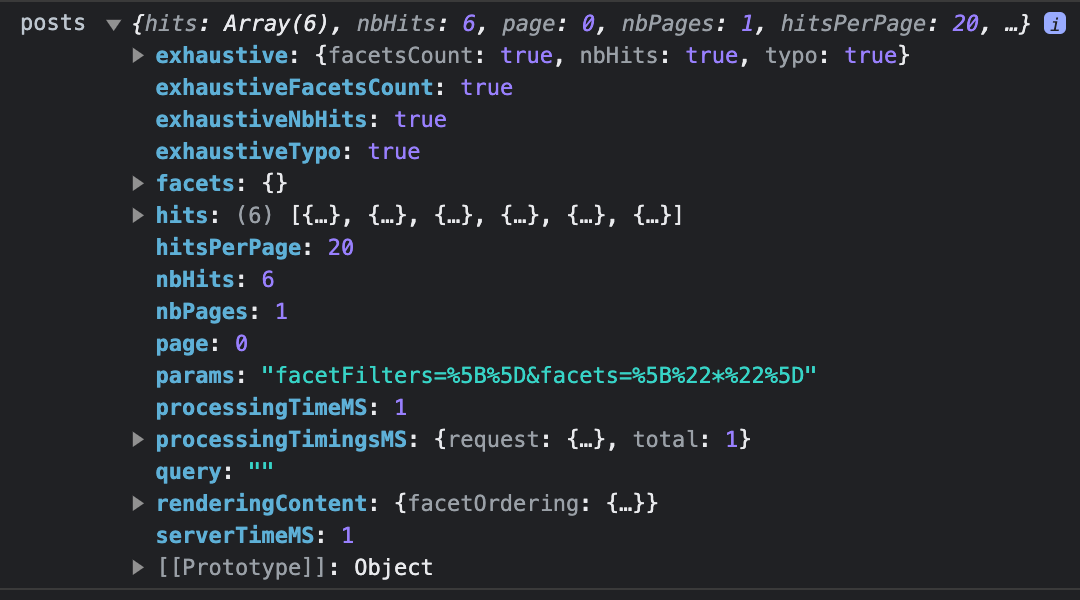
Task: Select the exhaustiveFacetsCount property
Action: point(294,87)
